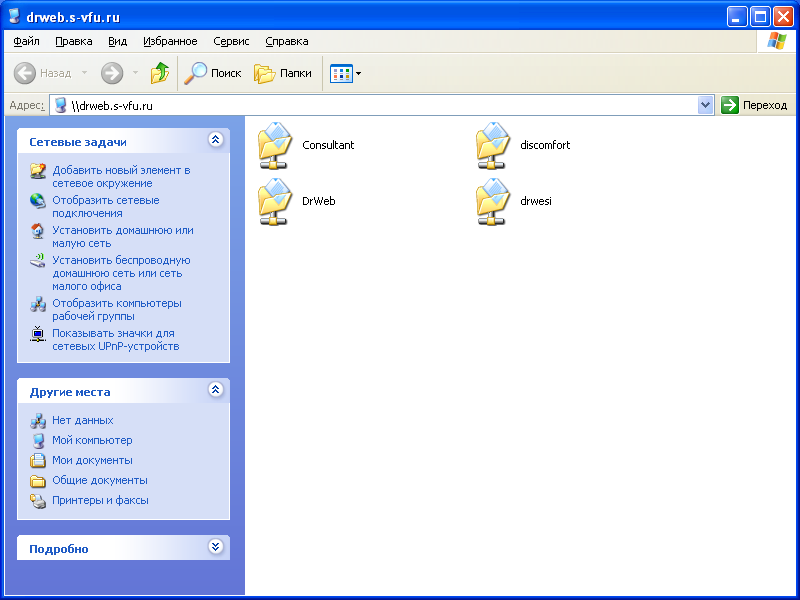The height and width of the screenshot is (600, 800).
Task: Click Установить домашнюю или малую сеть link
Action: [123, 237]
